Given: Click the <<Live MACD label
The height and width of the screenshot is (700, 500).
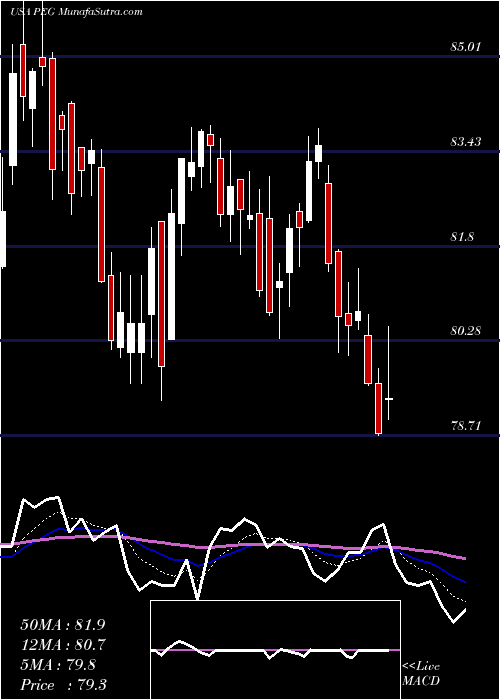Looking at the screenshot, I should pos(421,674).
